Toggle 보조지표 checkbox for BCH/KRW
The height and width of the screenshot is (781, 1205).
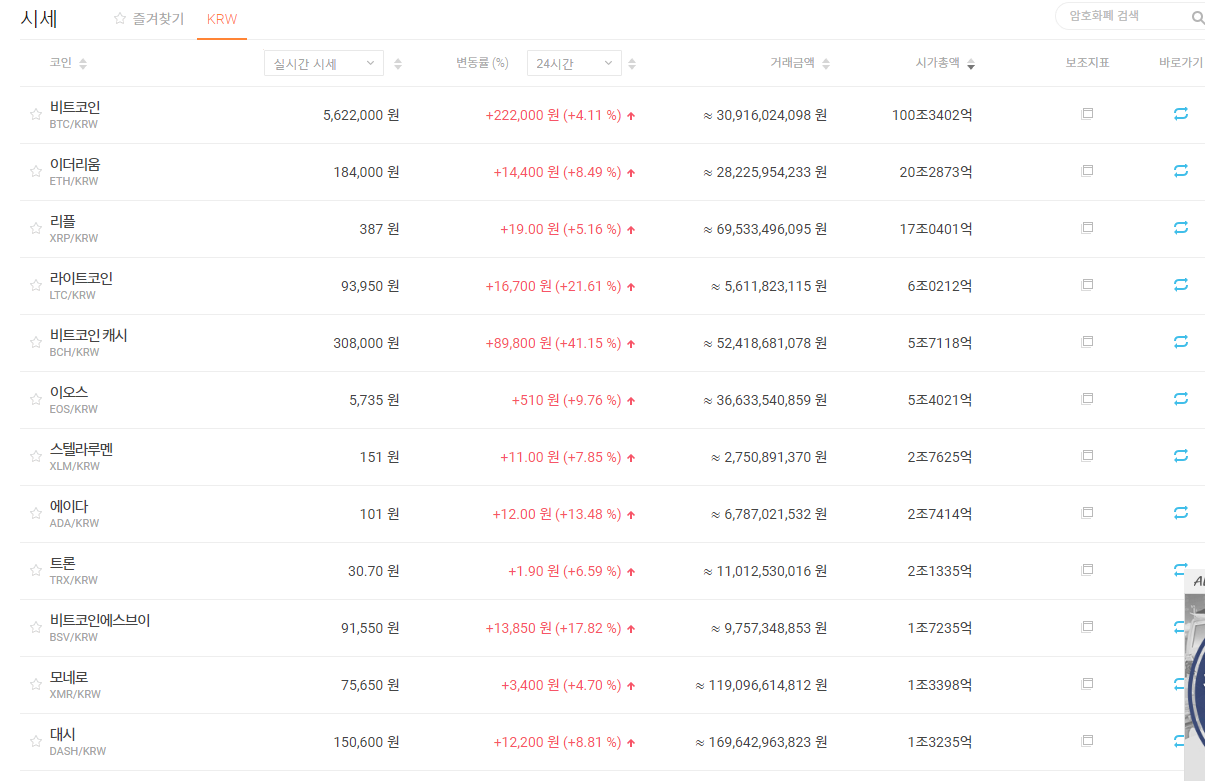coord(1088,342)
